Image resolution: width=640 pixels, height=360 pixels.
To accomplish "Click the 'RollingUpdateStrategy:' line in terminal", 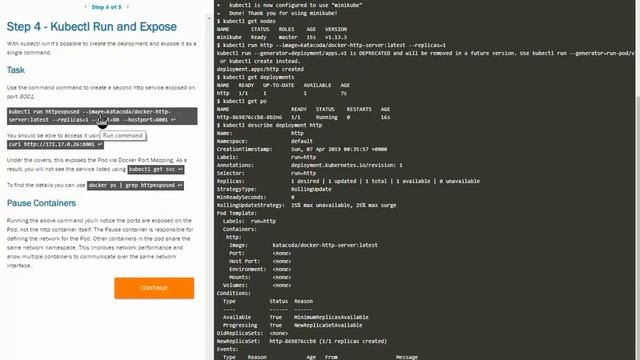I will 306,205.
